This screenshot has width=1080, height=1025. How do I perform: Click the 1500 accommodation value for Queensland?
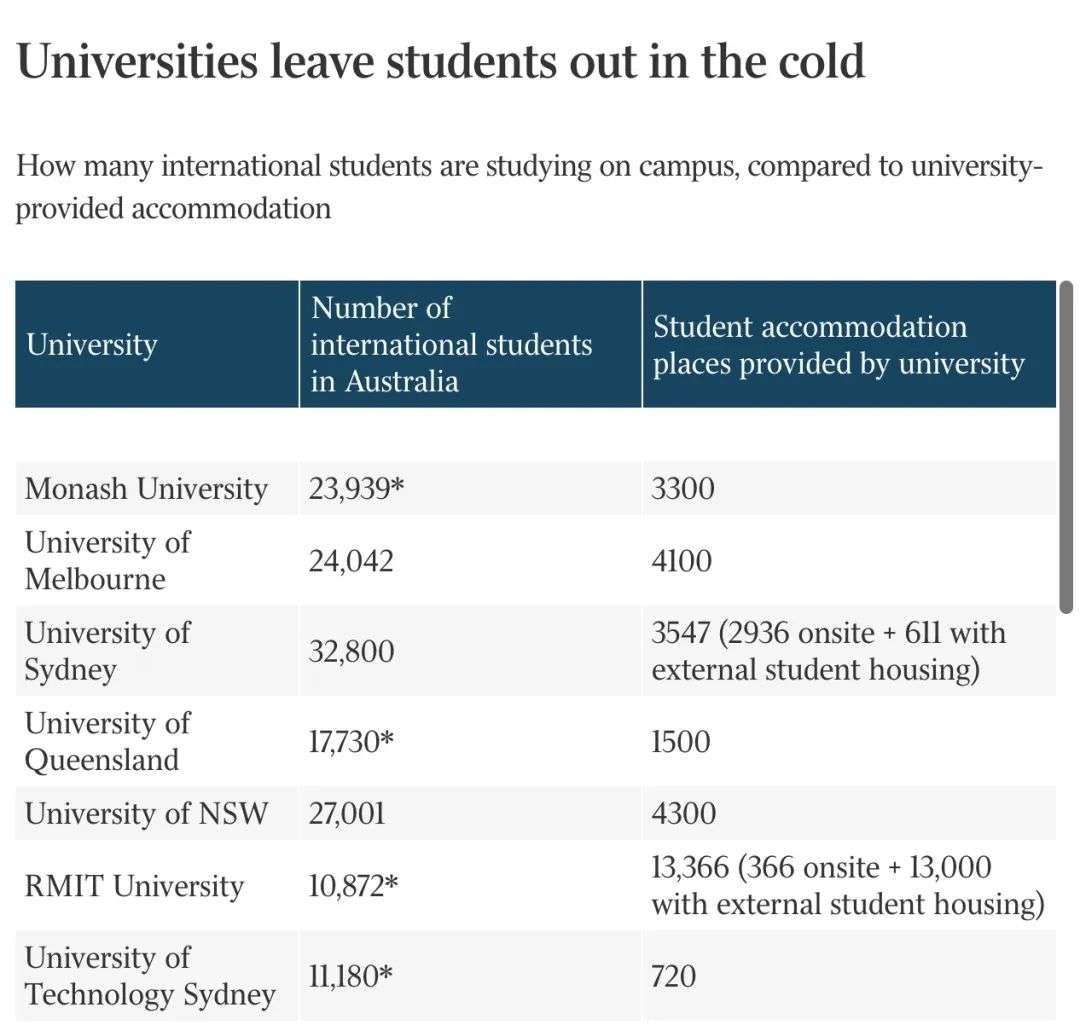681,741
